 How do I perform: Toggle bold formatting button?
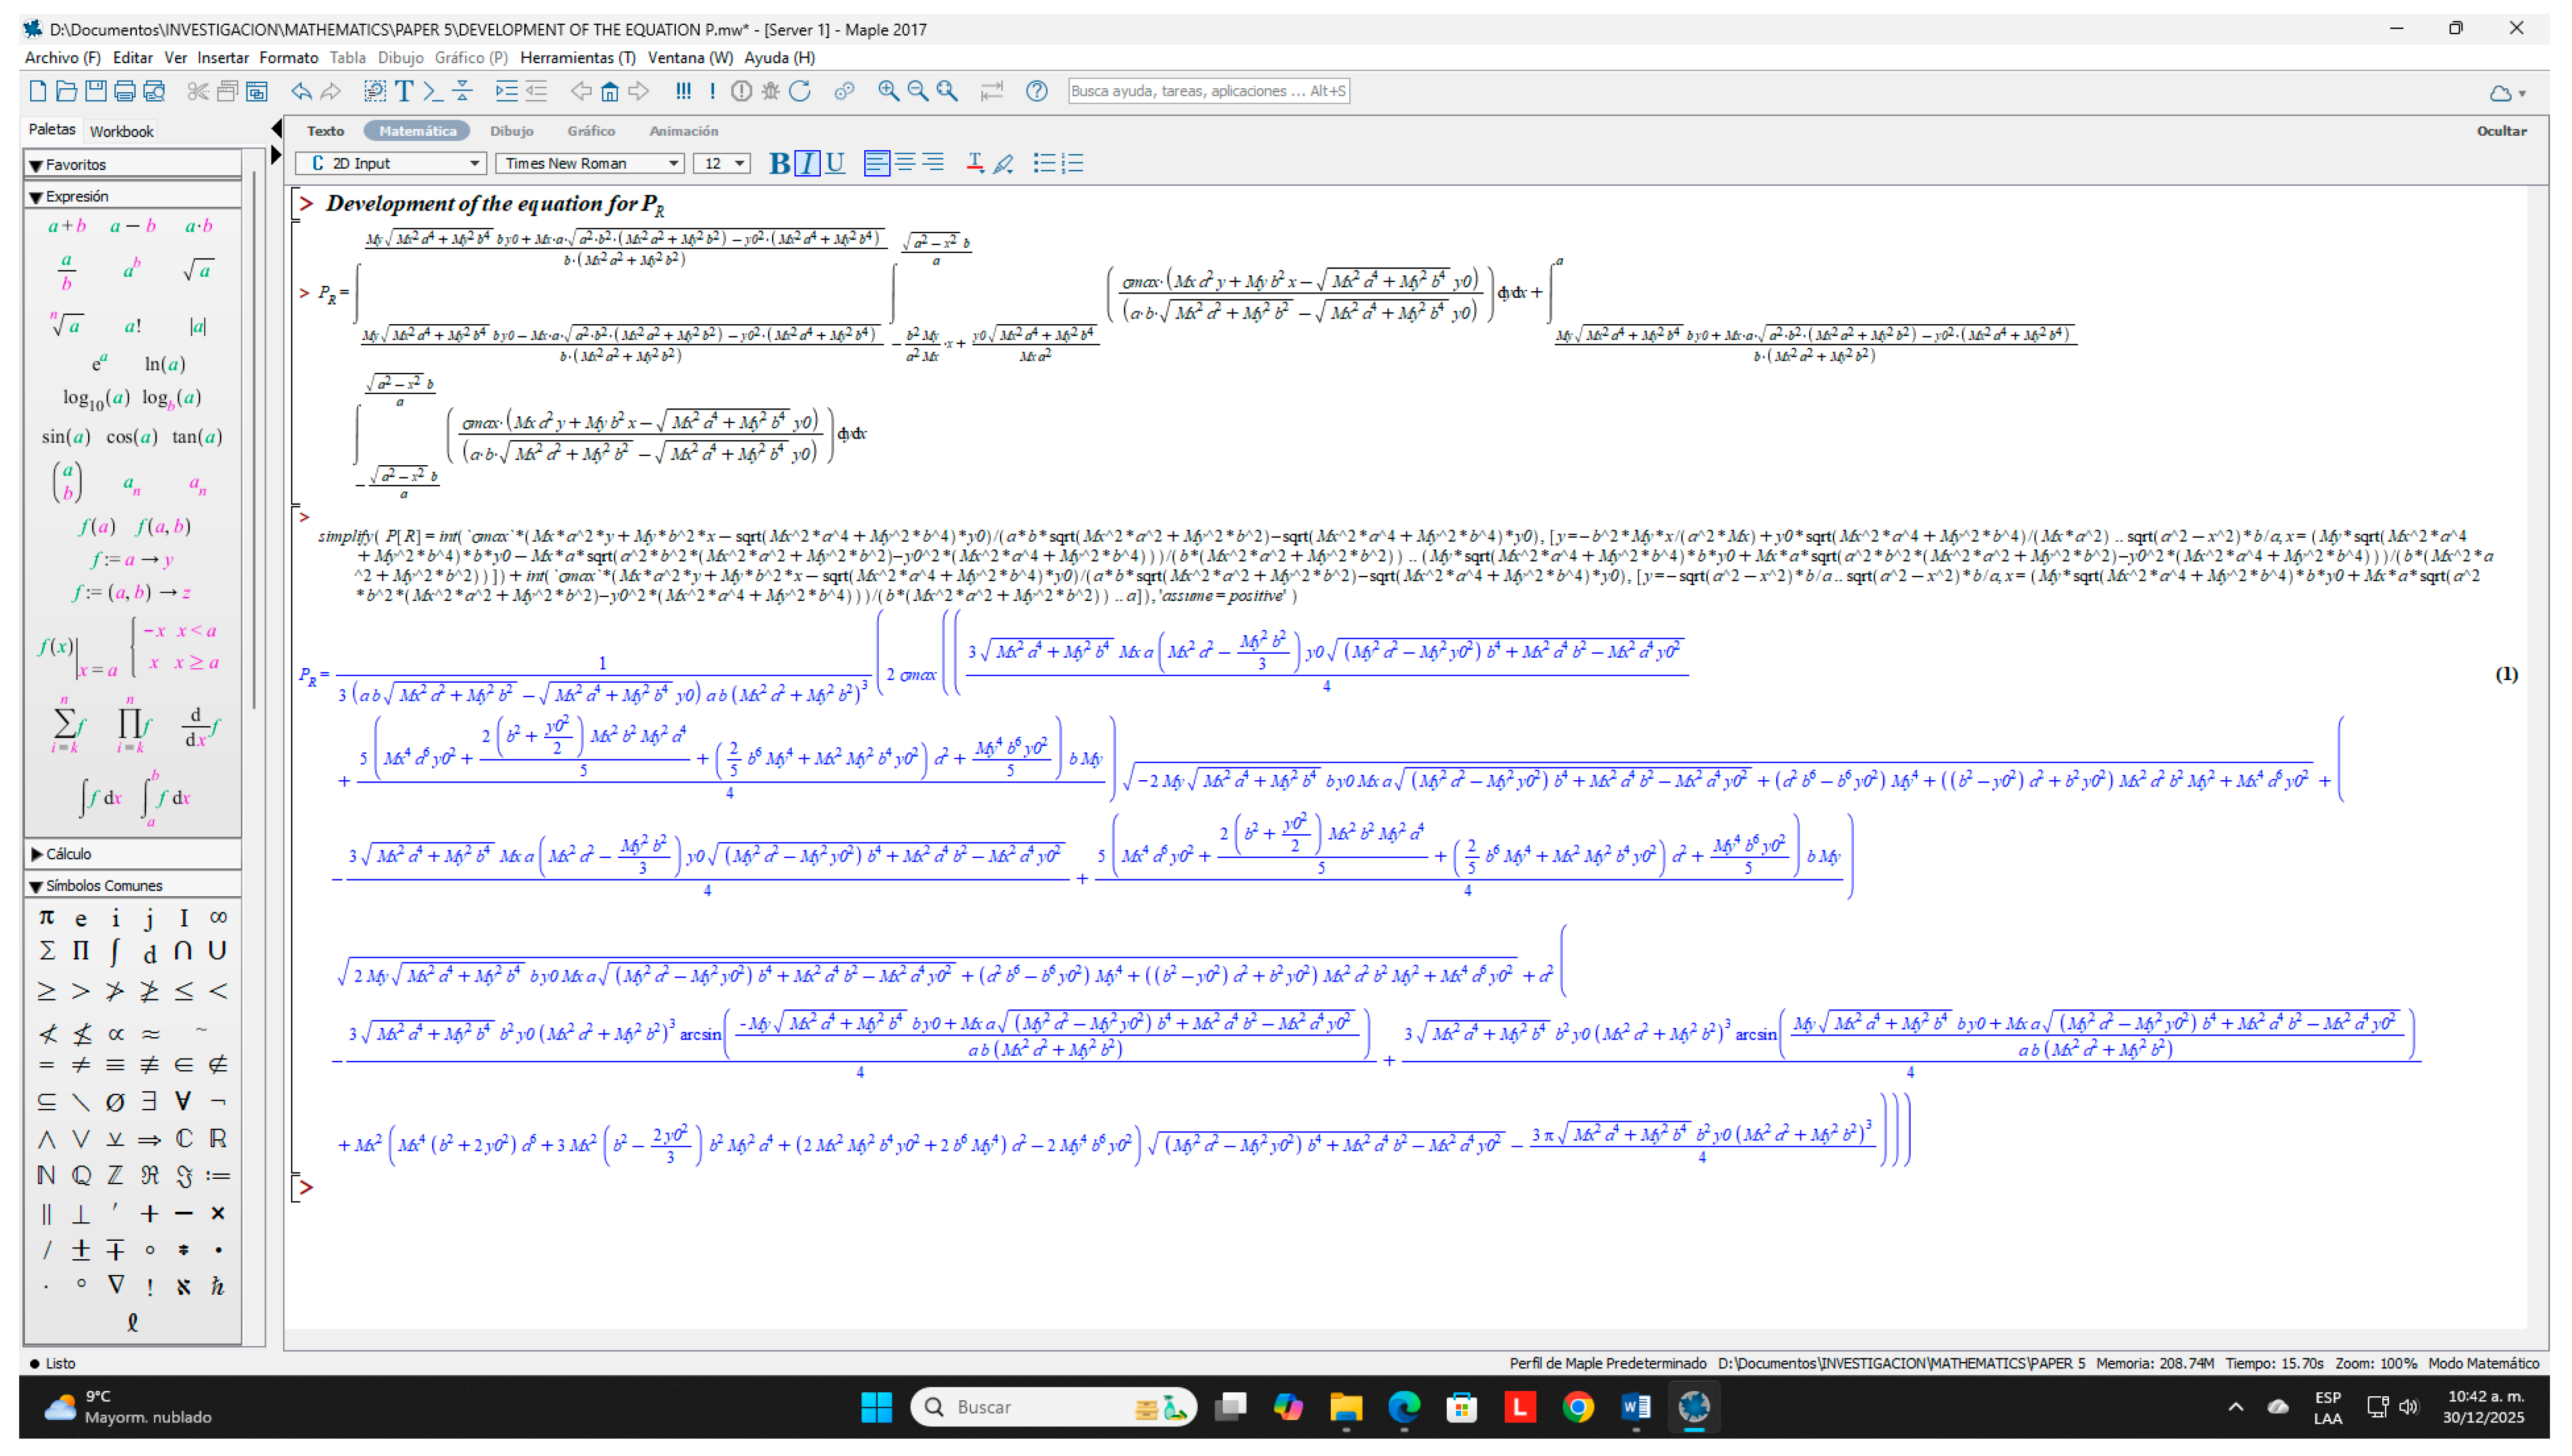pyautogui.click(x=779, y=163)
